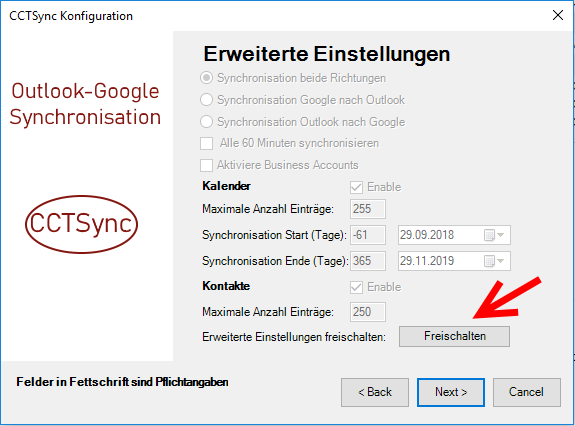Go to the Next step

coord(451,392)
